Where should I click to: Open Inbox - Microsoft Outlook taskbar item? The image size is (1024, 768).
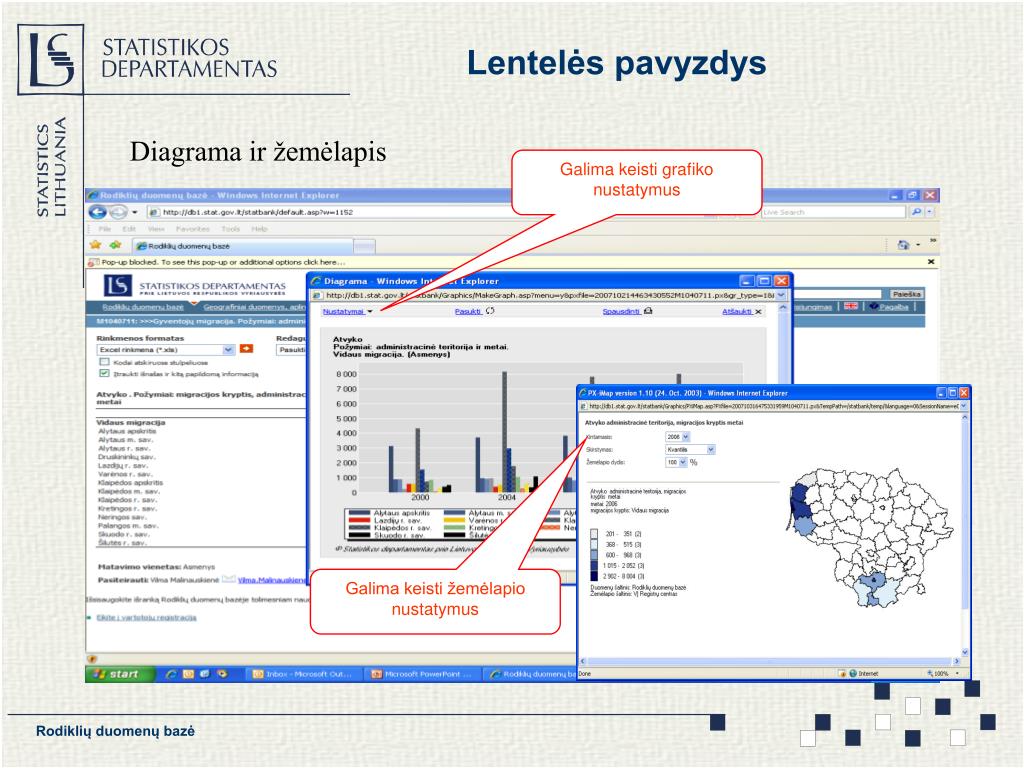303,674
